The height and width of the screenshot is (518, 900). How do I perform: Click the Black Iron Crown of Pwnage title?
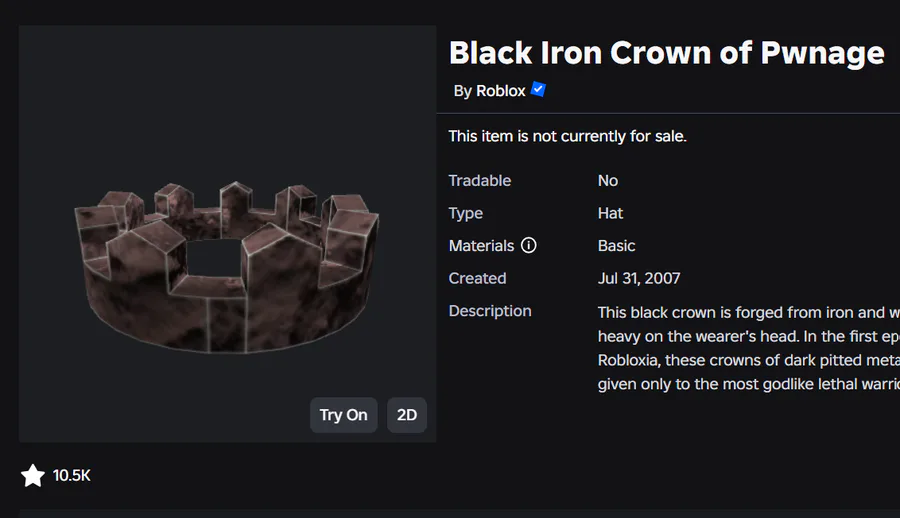666,53
